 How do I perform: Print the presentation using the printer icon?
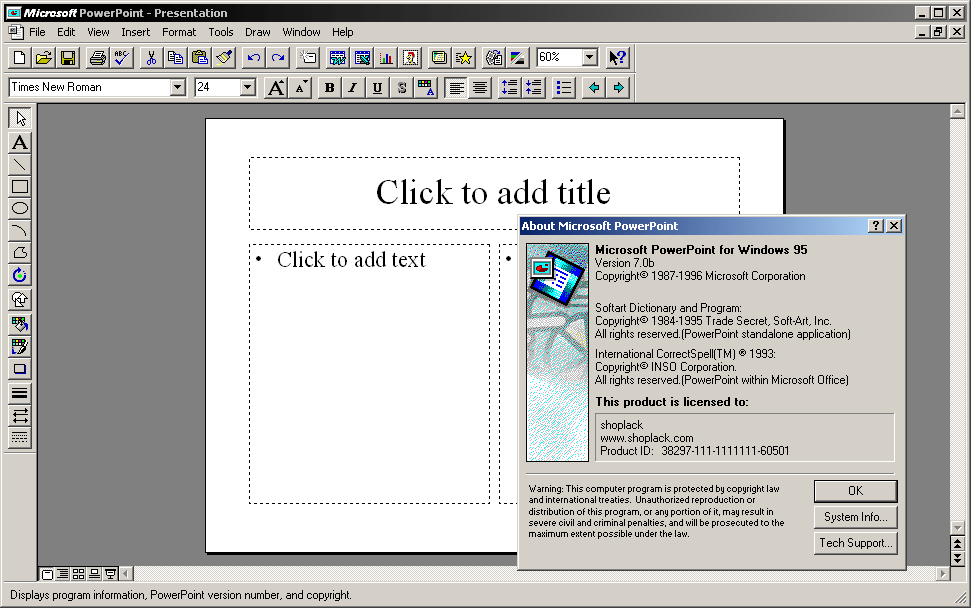(x=97, y=58)
